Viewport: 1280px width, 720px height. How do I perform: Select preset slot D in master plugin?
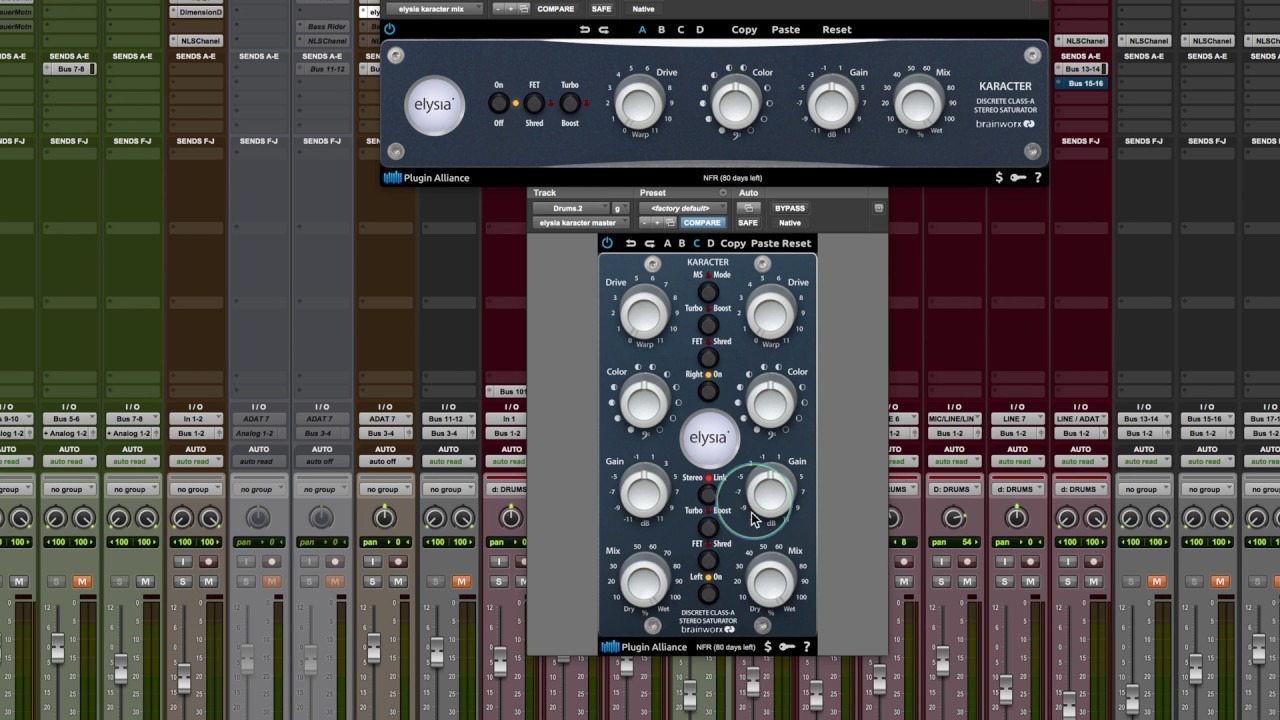tap(711, 243)
